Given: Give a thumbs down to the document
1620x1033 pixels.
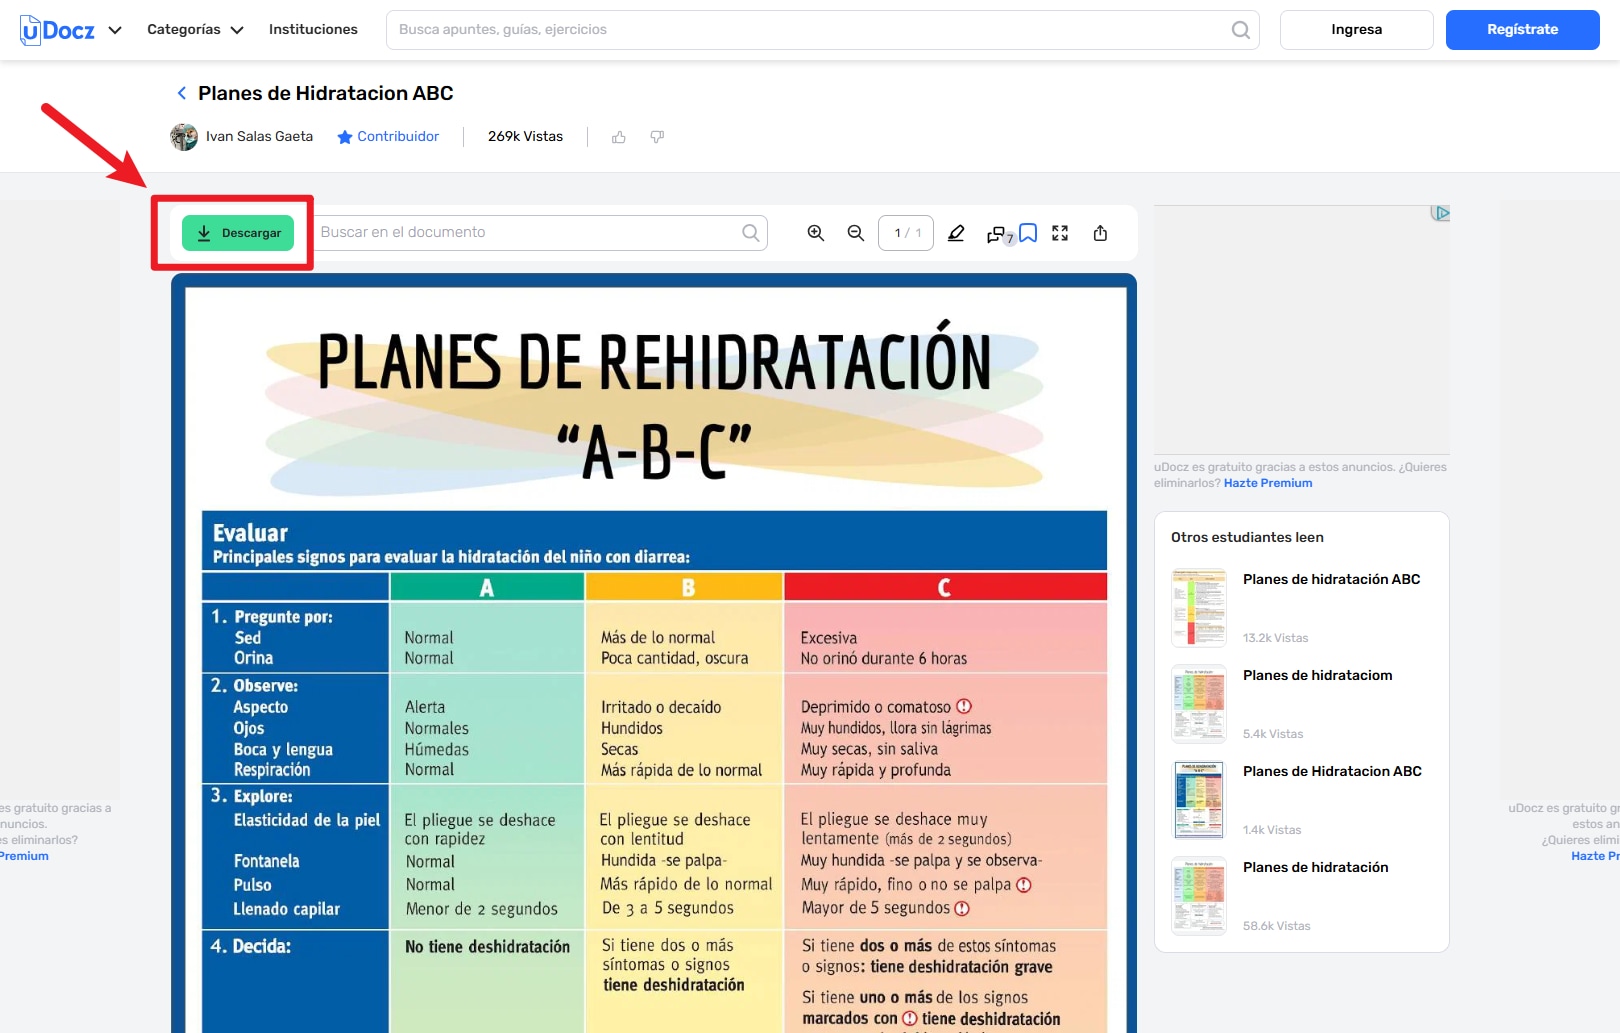Looking at the screenshot, I should pos(657,136).
